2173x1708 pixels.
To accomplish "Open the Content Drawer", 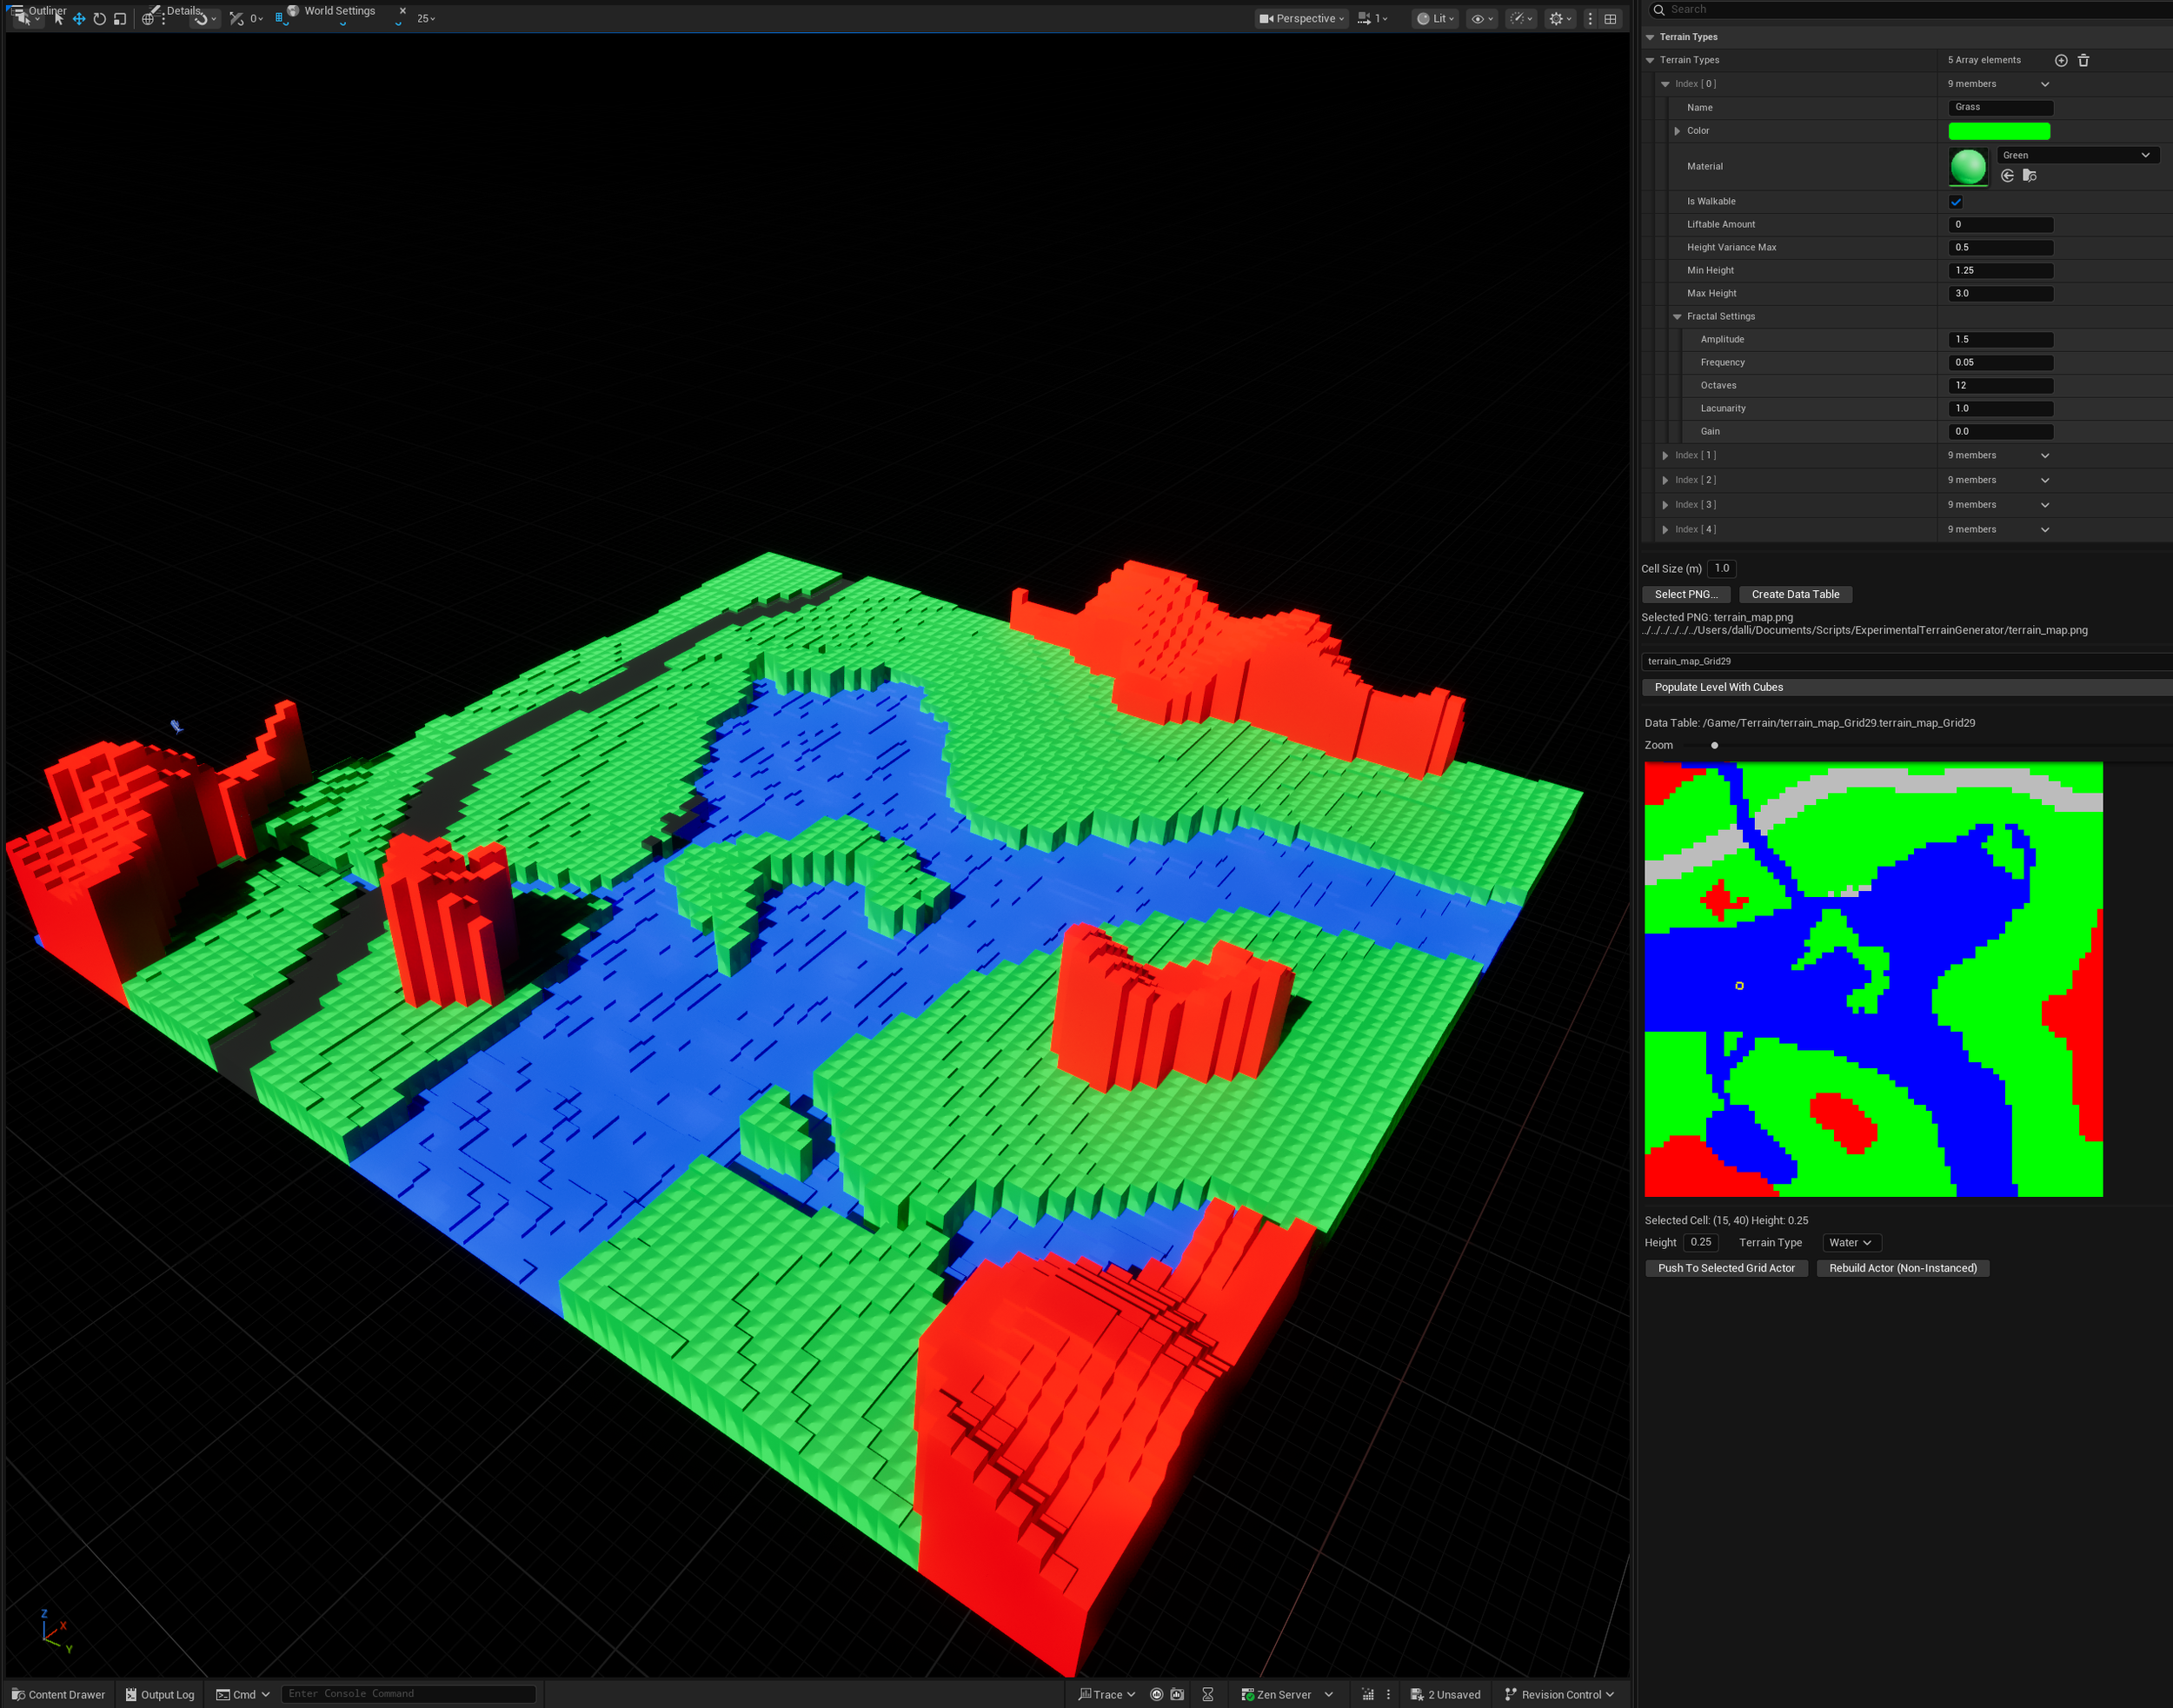I will [x=58, y=1694].
